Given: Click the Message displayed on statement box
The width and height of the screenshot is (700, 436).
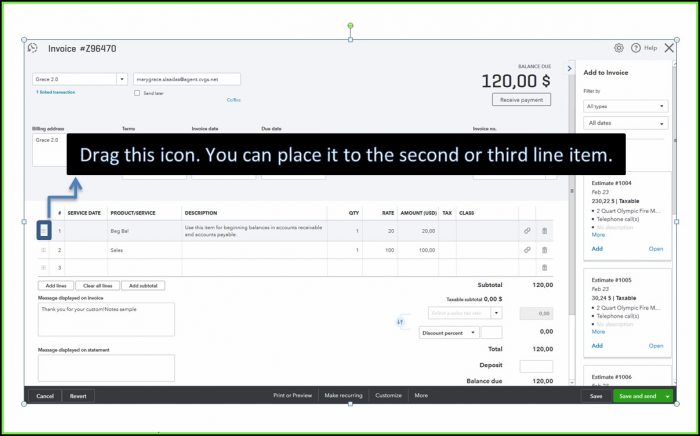Looking at the screenshot, I should [106, 368].
